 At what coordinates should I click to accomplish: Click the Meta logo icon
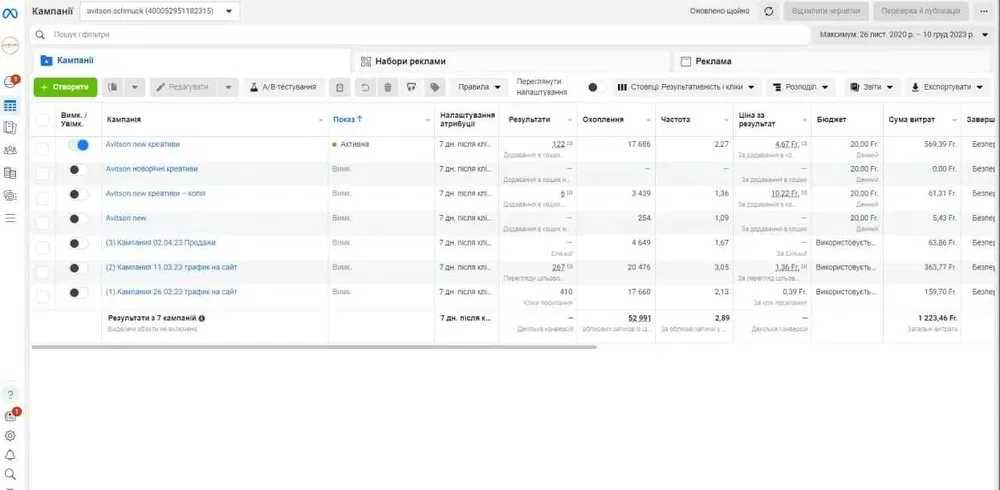coord(10,13)
